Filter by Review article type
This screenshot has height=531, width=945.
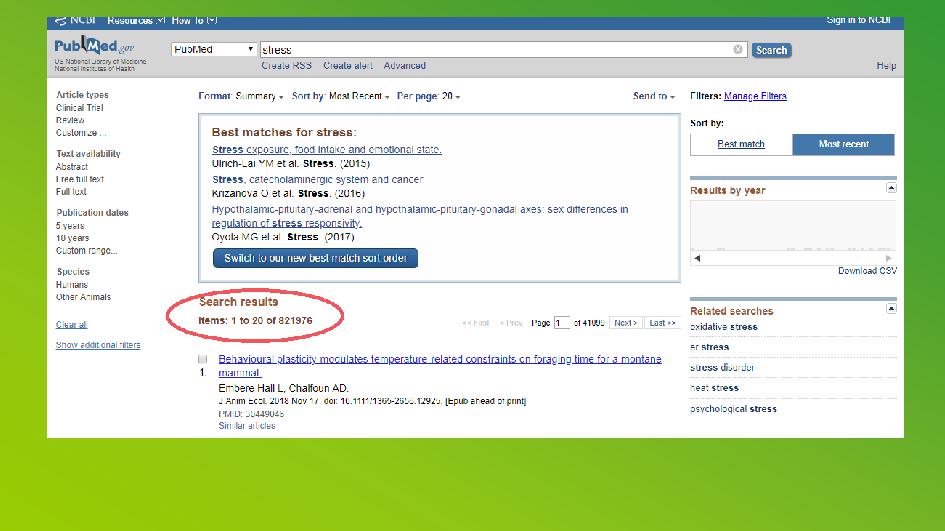[x=70, y=121]
